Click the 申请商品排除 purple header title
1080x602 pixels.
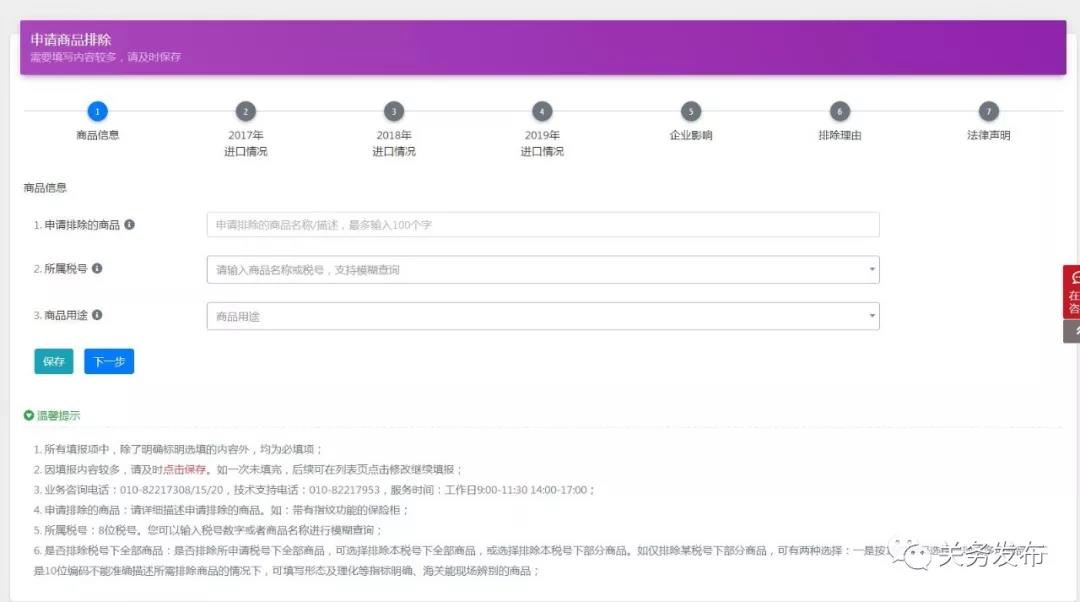71,40
